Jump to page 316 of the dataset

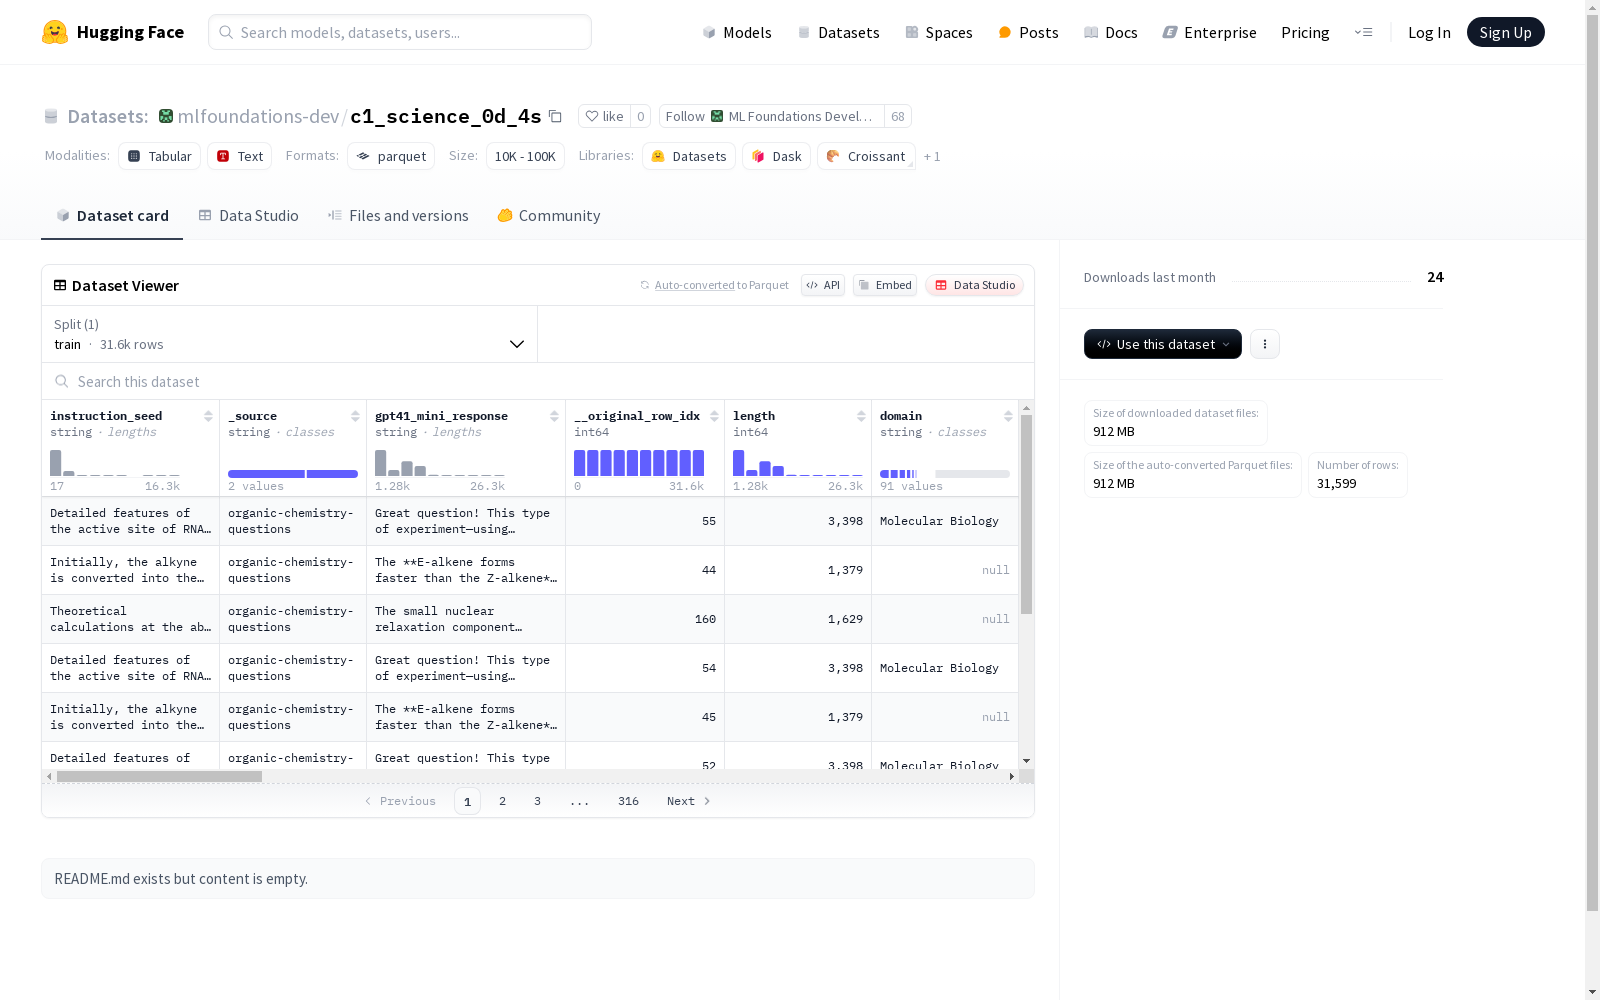click(x=628, y=801)
